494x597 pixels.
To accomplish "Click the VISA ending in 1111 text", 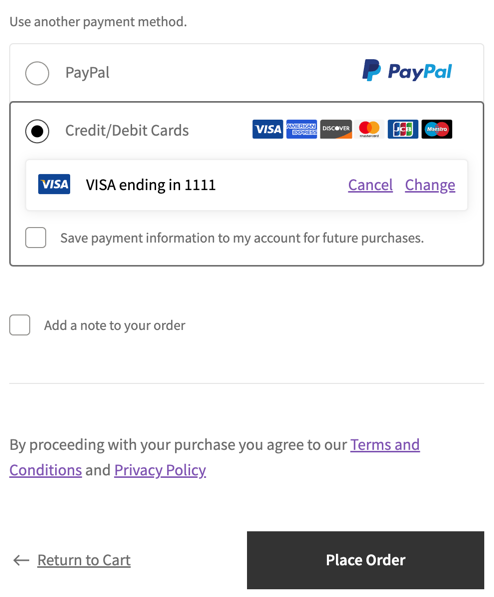I will [x=151, y=185].
